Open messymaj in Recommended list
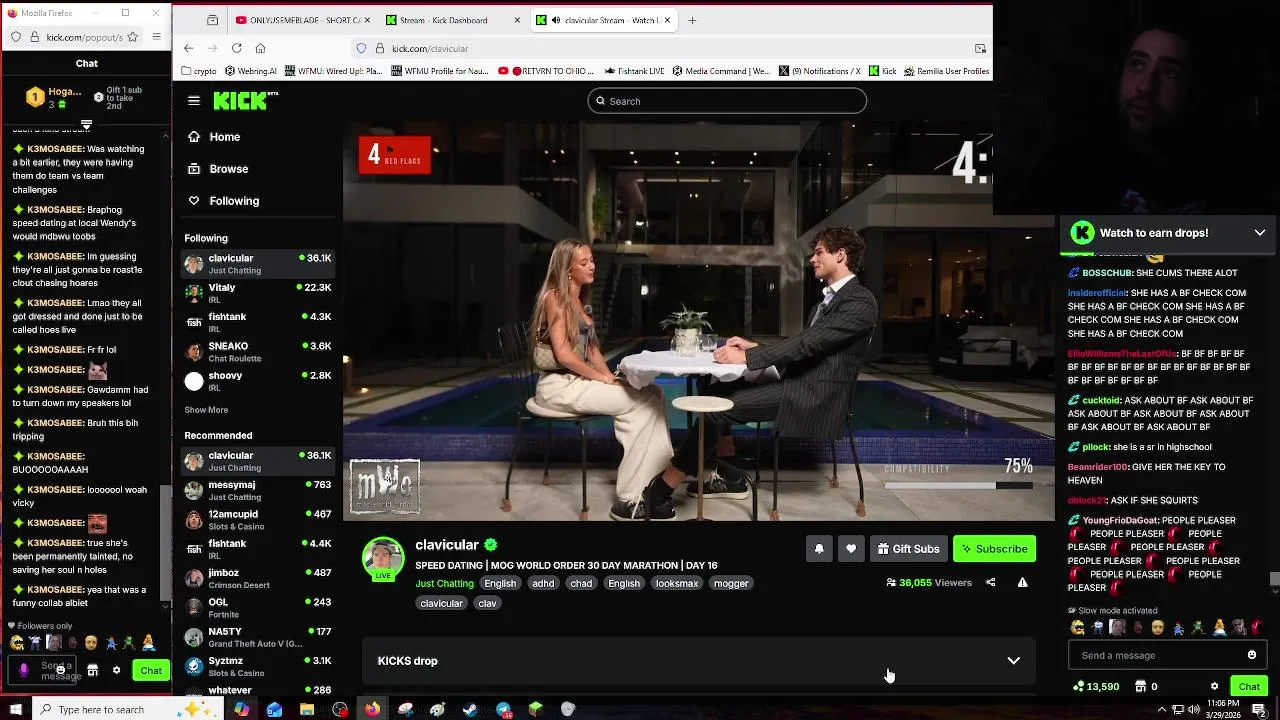The width and height of the screenshot is (1280, 720). tap(258, 490)
